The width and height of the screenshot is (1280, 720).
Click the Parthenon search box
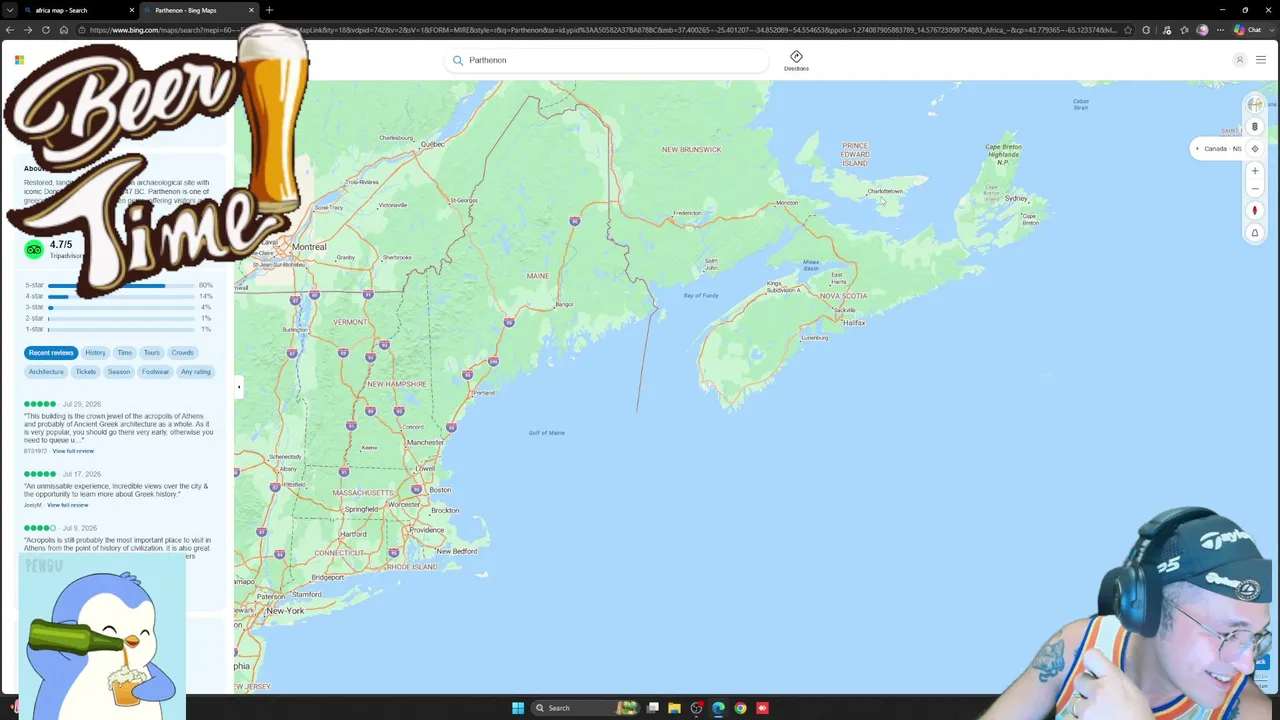coord(607,60)
